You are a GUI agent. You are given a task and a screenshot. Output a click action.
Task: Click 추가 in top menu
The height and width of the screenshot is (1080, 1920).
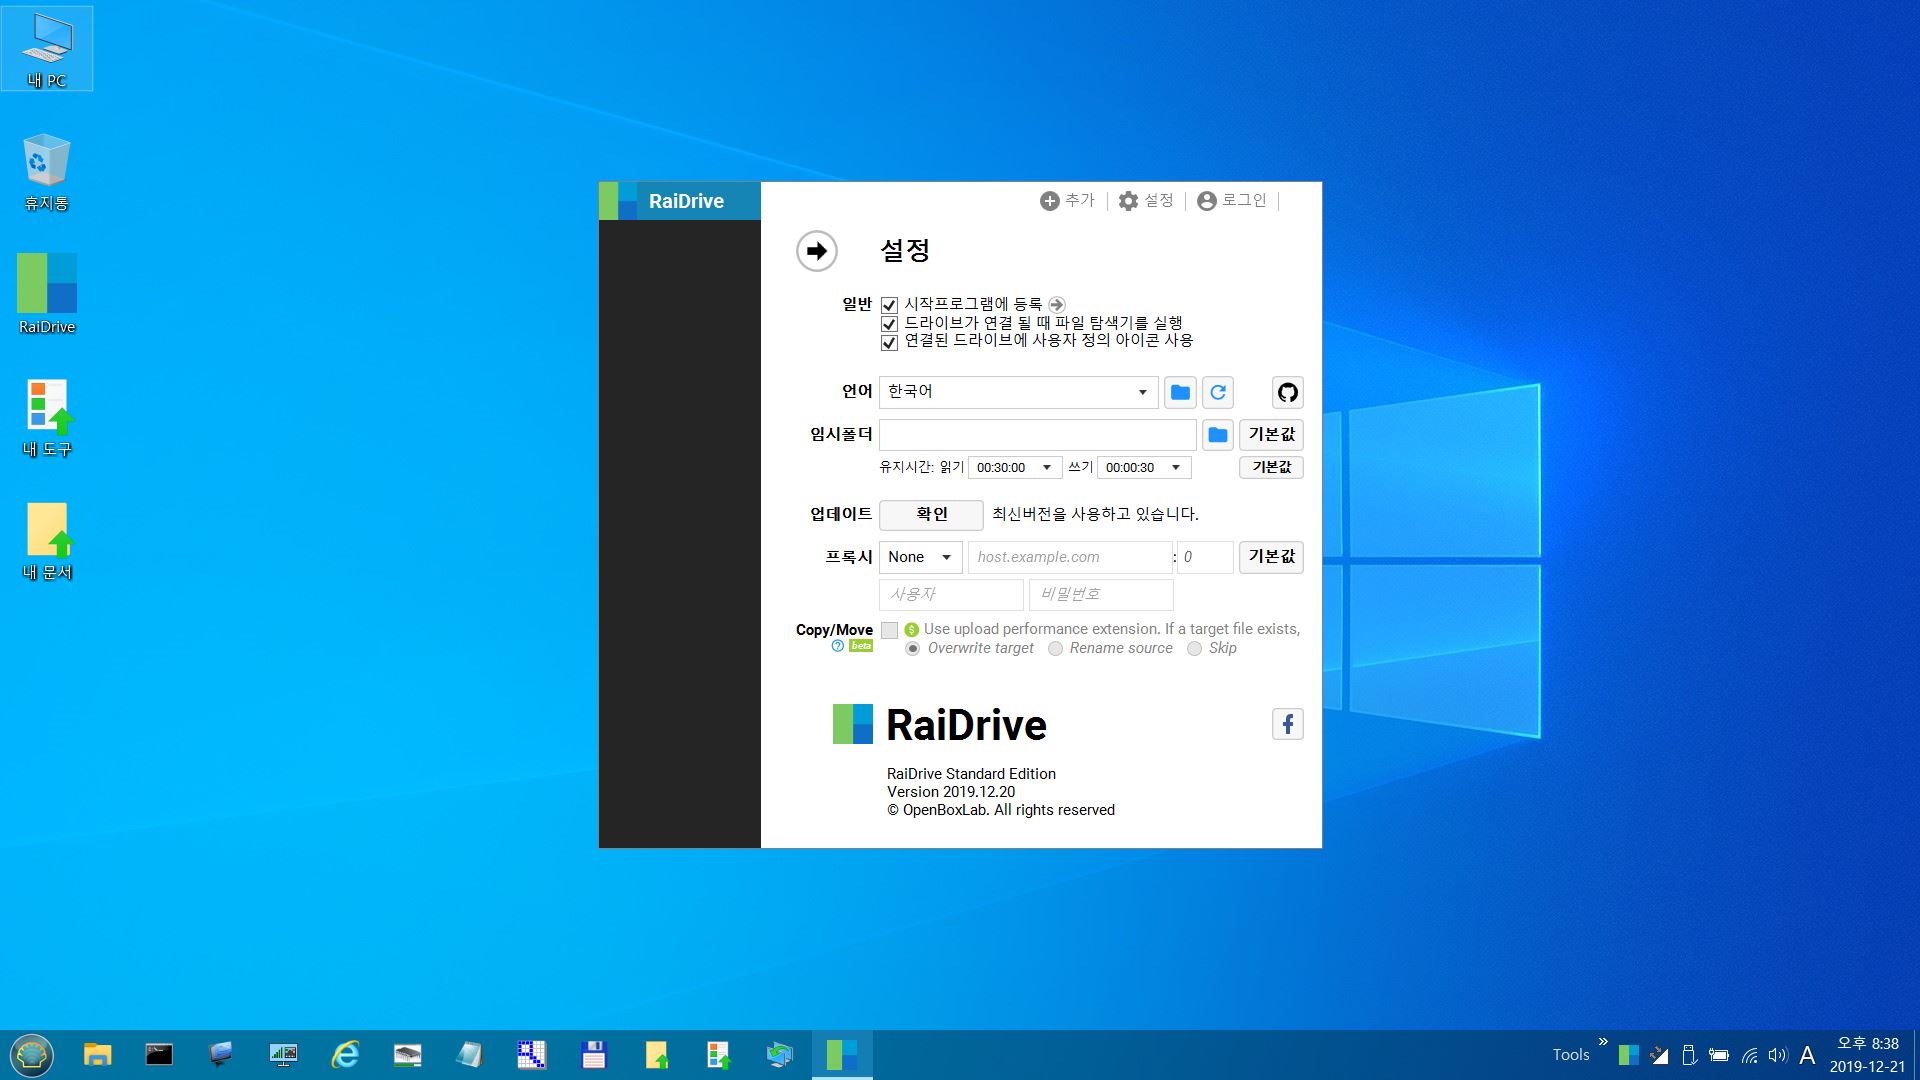[1068, 201]
